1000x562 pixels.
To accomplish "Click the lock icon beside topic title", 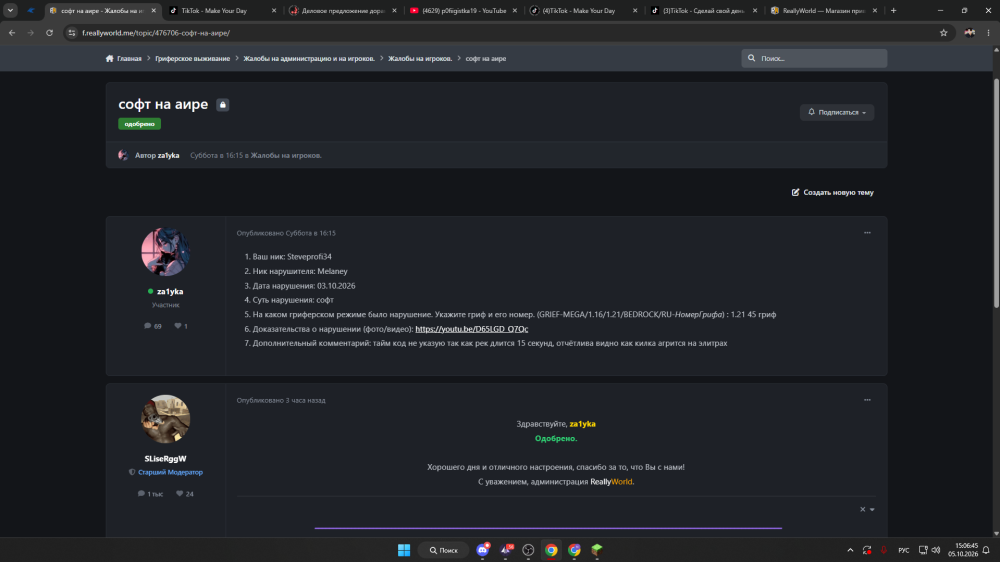I will pyautogui.click(x=222, y=105).
